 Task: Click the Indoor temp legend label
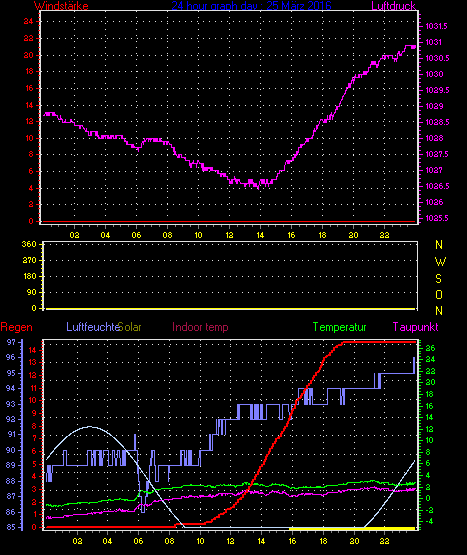point(200,327)
